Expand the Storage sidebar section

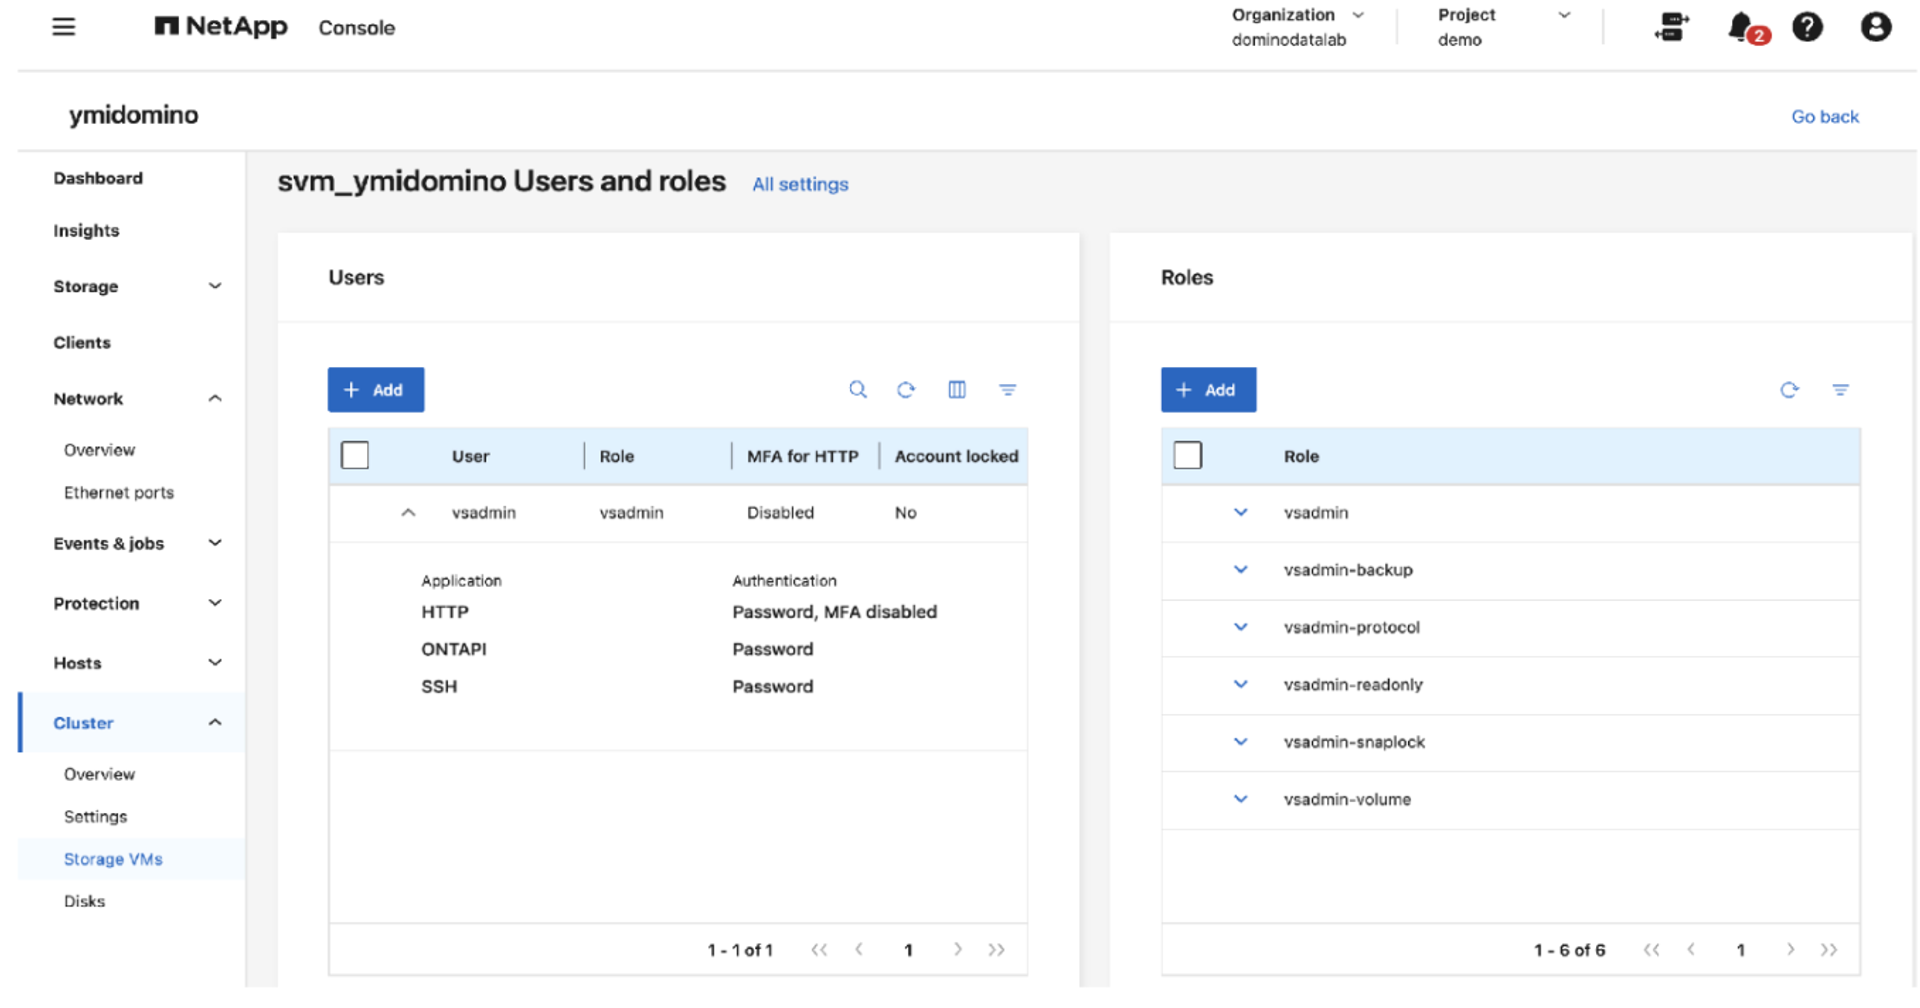215,287
